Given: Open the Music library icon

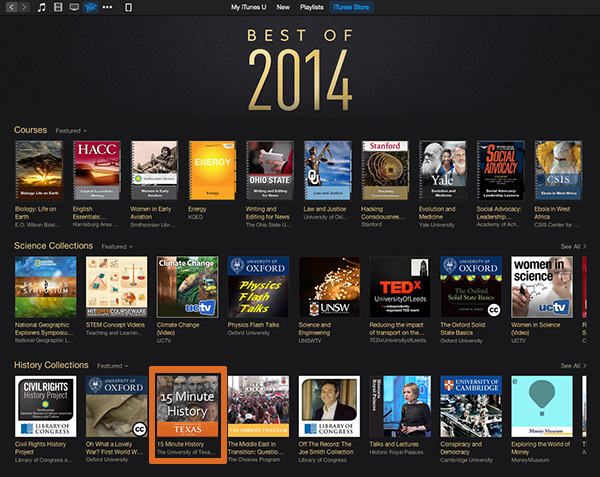Looking at the screenshot, I should coord(41,7).
